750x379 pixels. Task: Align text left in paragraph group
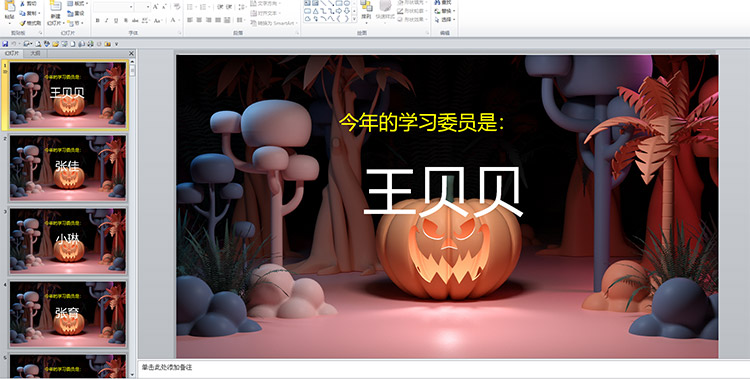(189, 20)
